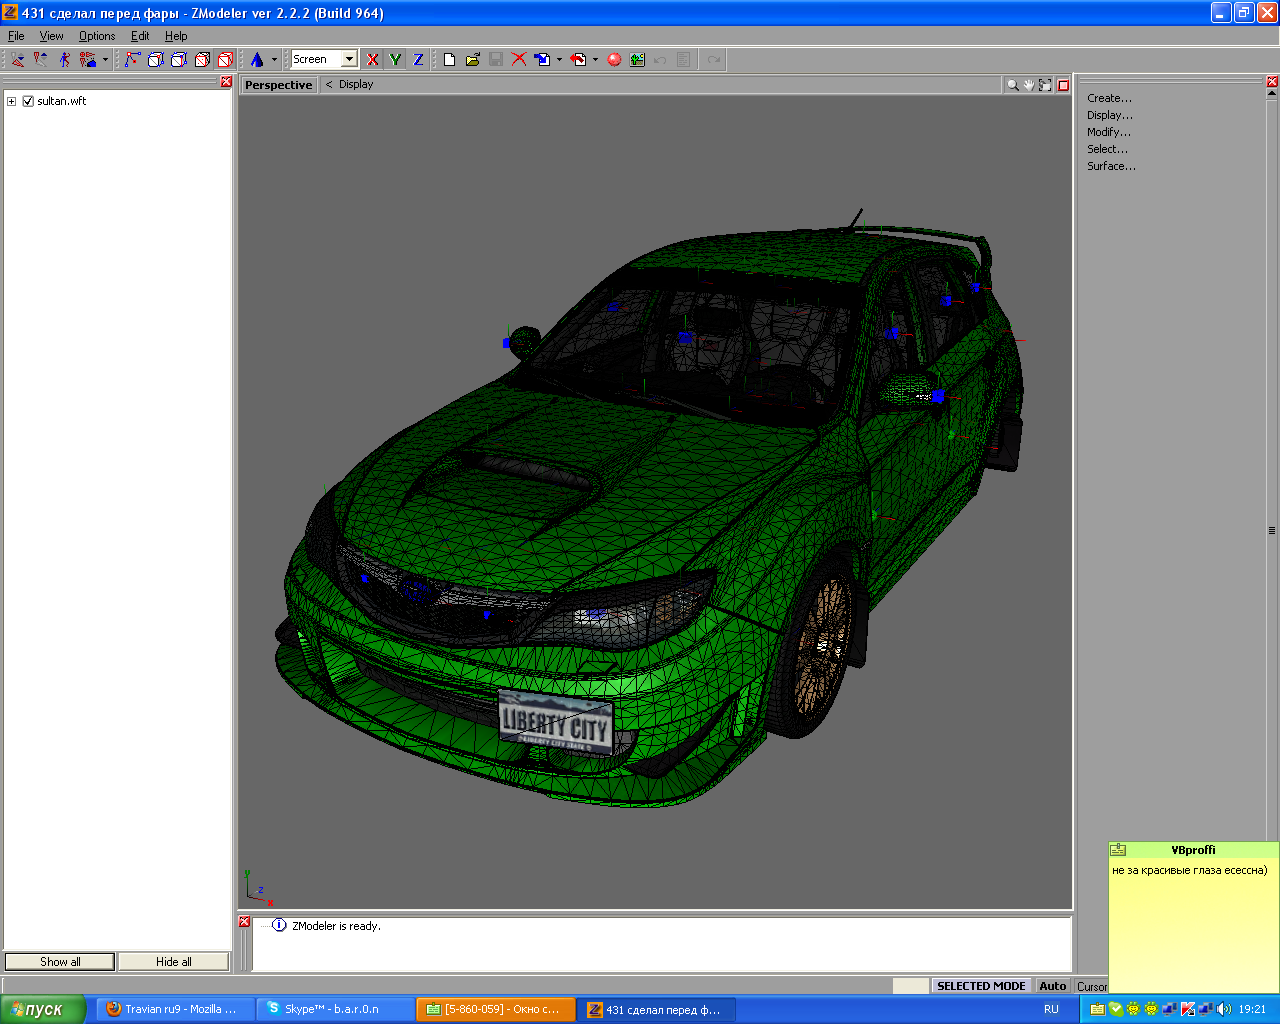
Task: Click the zoom magnifier icon in viewport
Action: [1013, 85]
